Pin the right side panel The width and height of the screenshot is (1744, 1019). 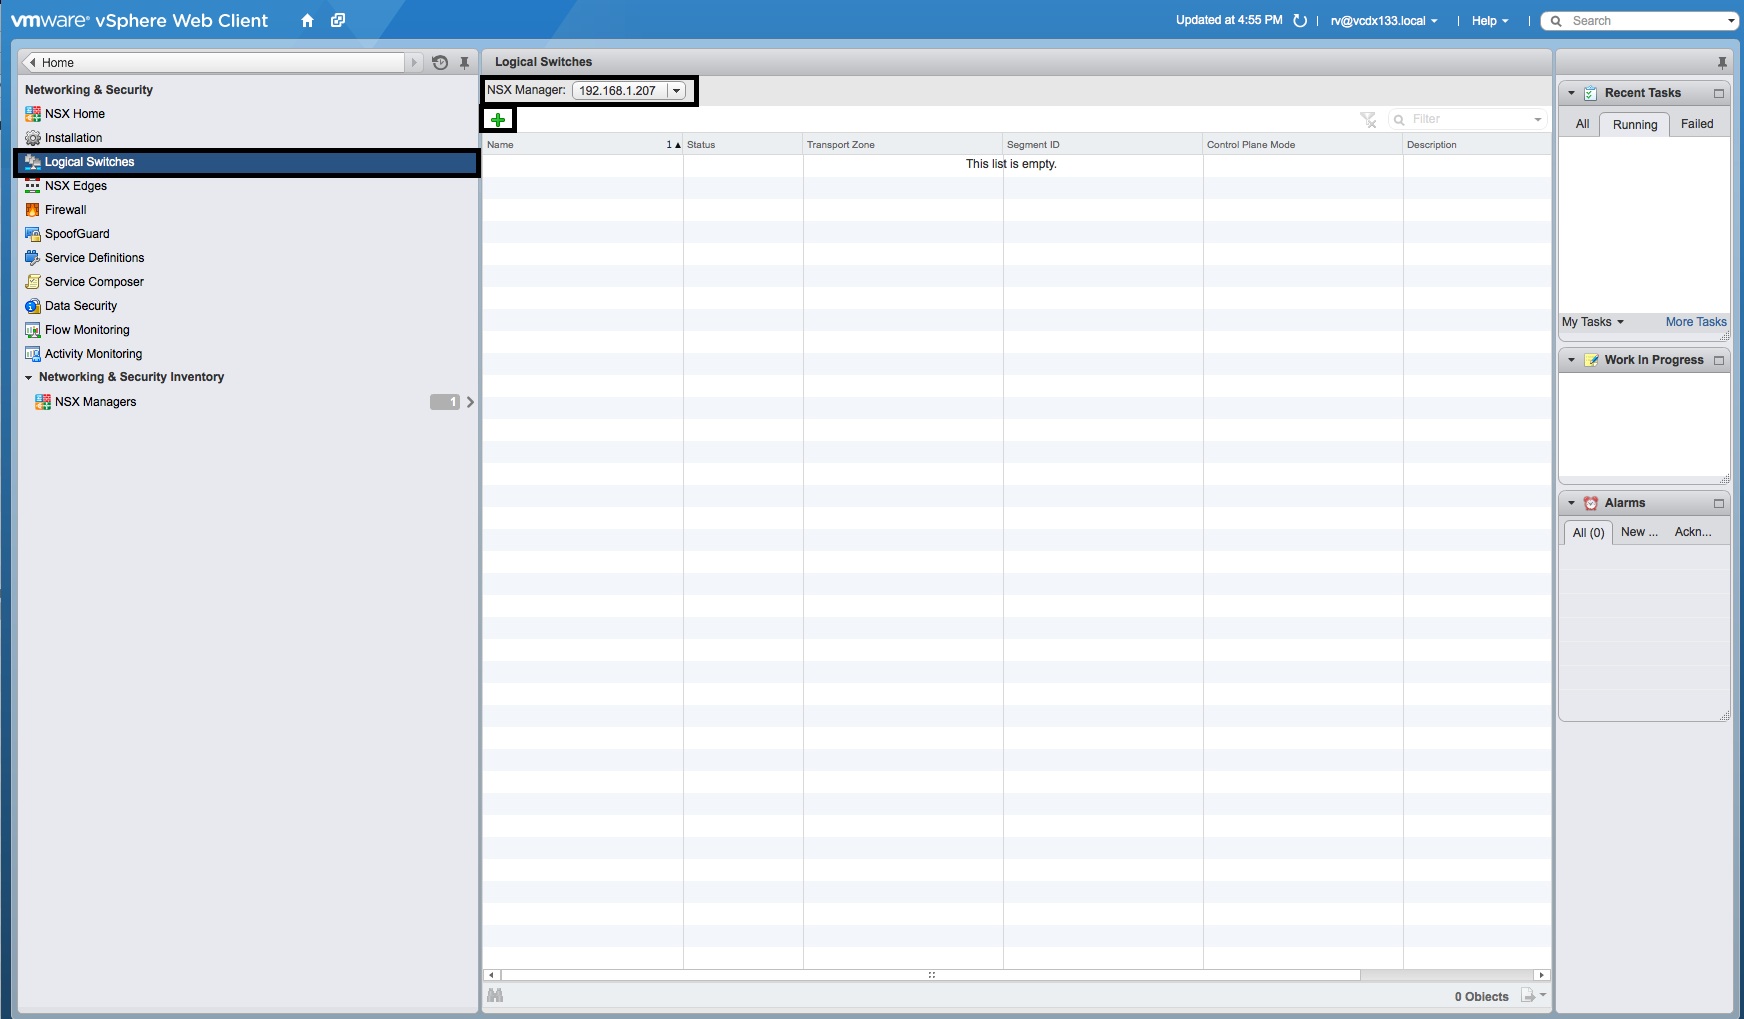point(1722,62)
